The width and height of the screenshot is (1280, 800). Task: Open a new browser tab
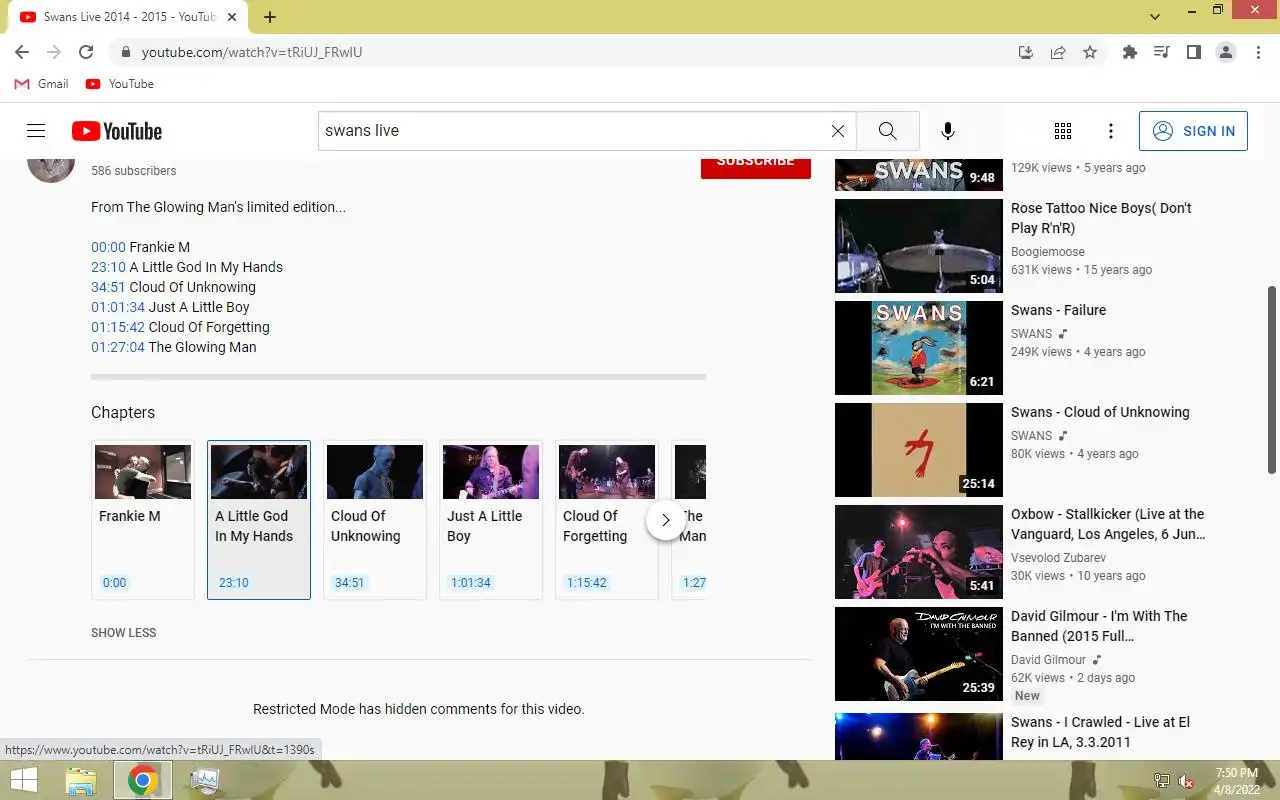pyautogui.click(x=270, y=17)
